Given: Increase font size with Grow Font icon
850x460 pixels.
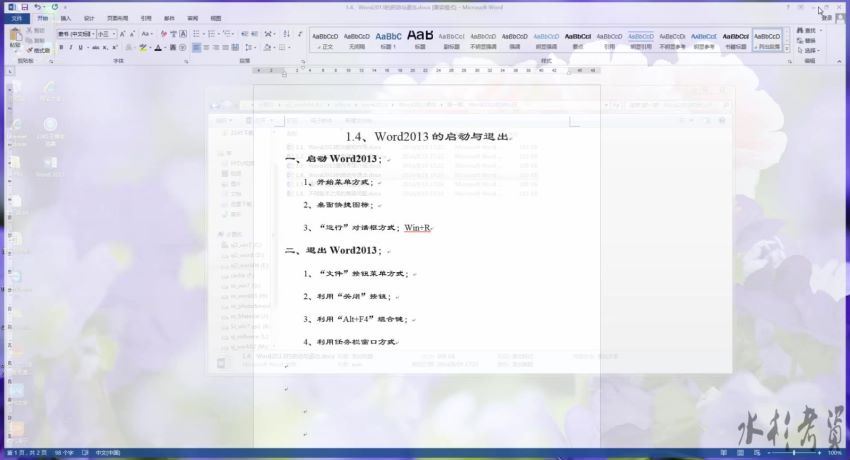Looking at the screenshot, I should (122, 34).
